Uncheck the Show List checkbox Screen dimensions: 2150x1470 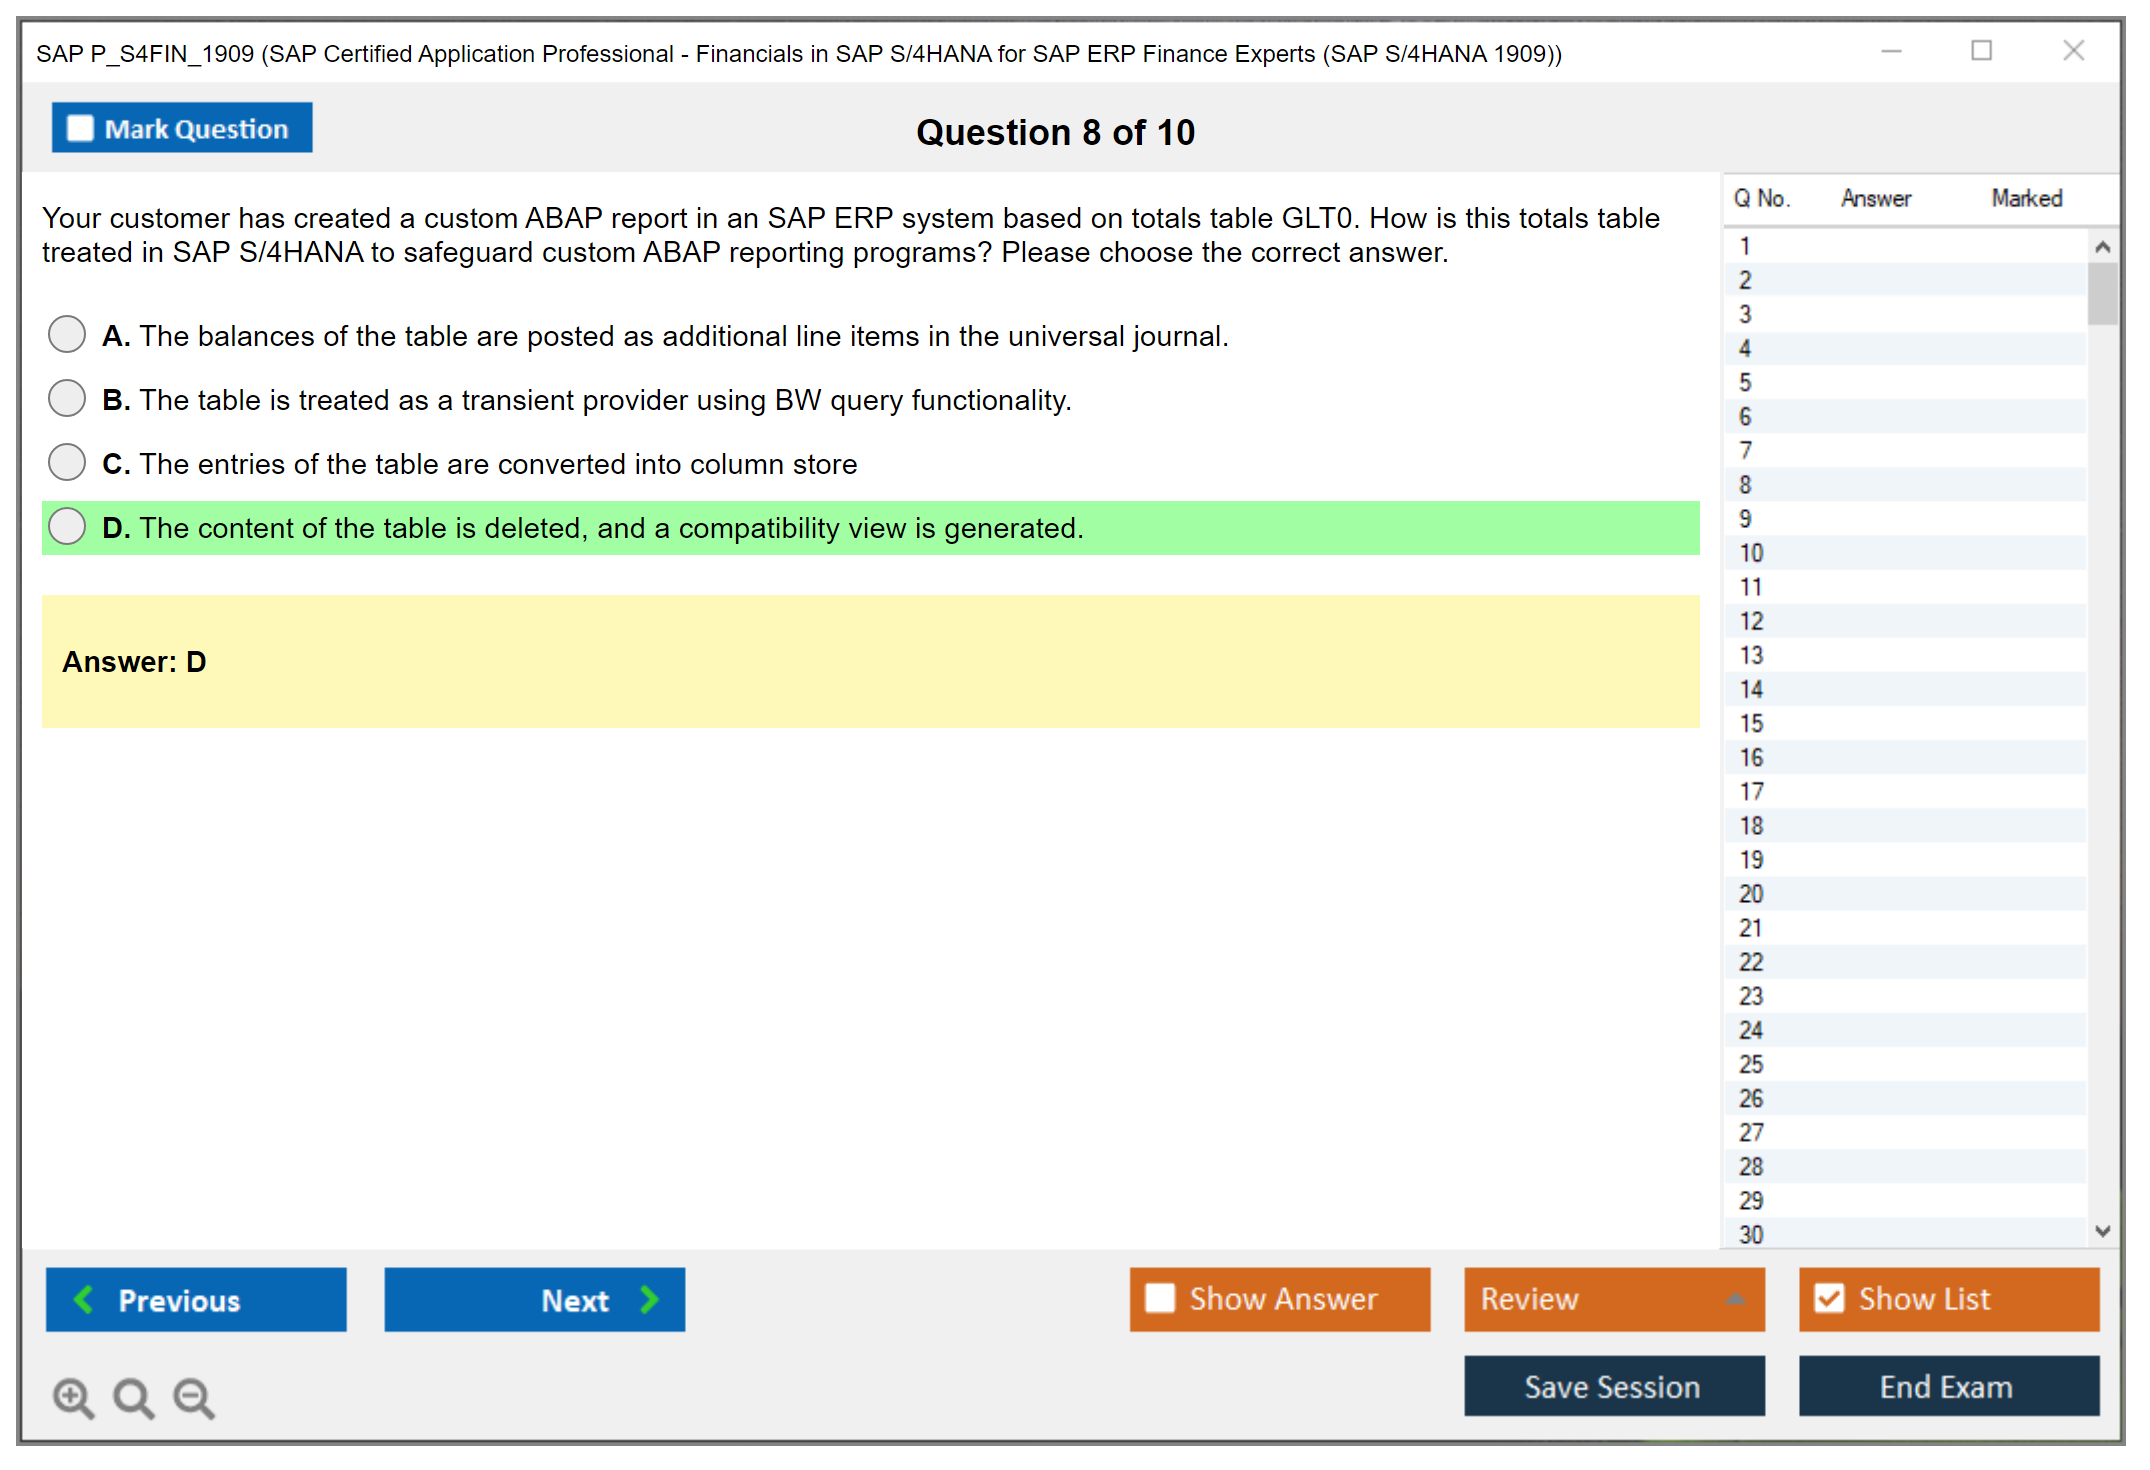1829,1298
